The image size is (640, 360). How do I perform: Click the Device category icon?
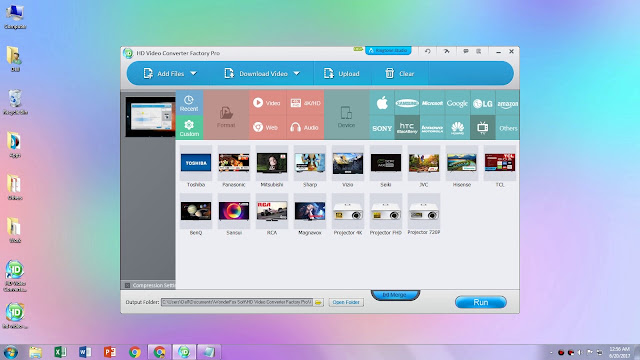pos(346,113)
